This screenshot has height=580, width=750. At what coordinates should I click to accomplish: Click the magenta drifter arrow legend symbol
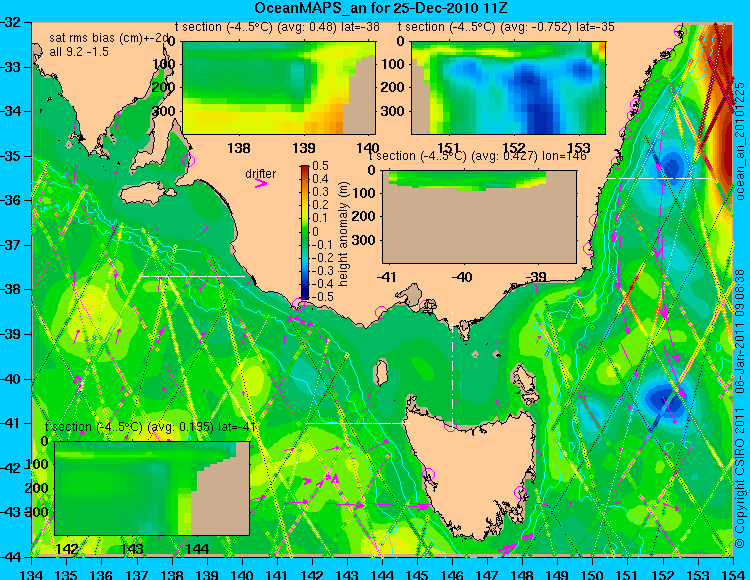(x=261, y=184)
